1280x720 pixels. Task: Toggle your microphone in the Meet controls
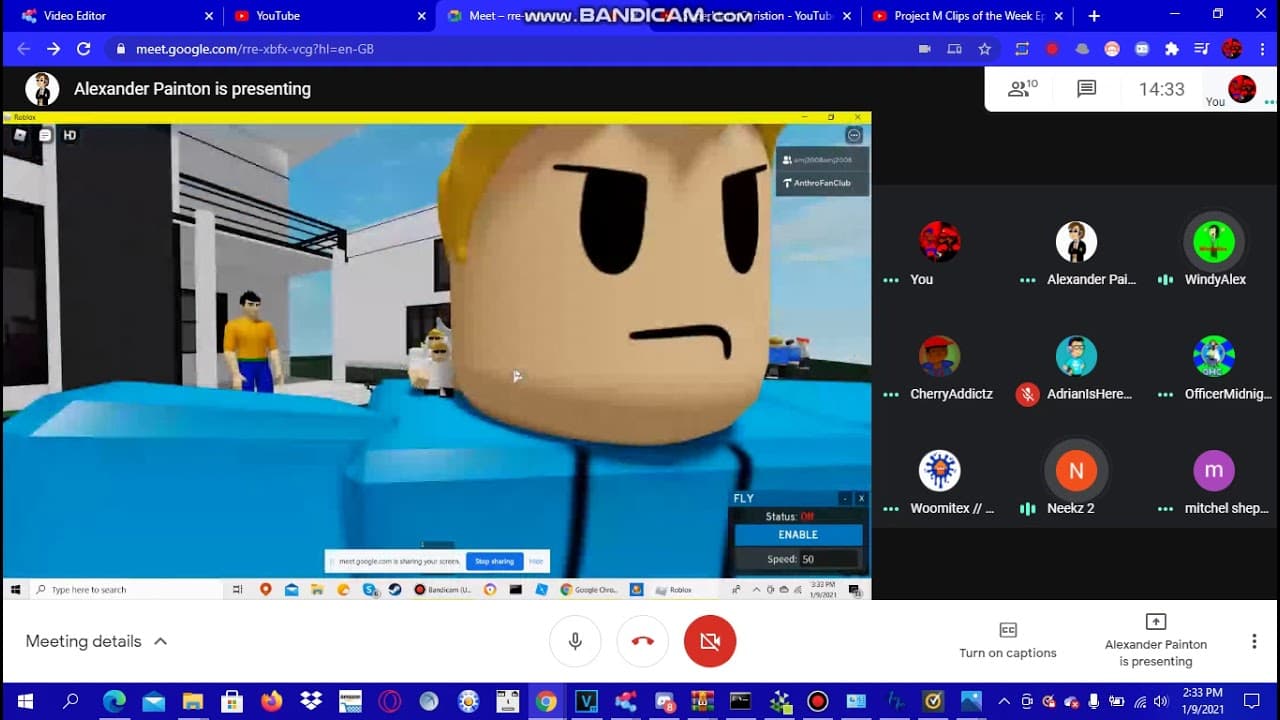(x=575, y=641)
